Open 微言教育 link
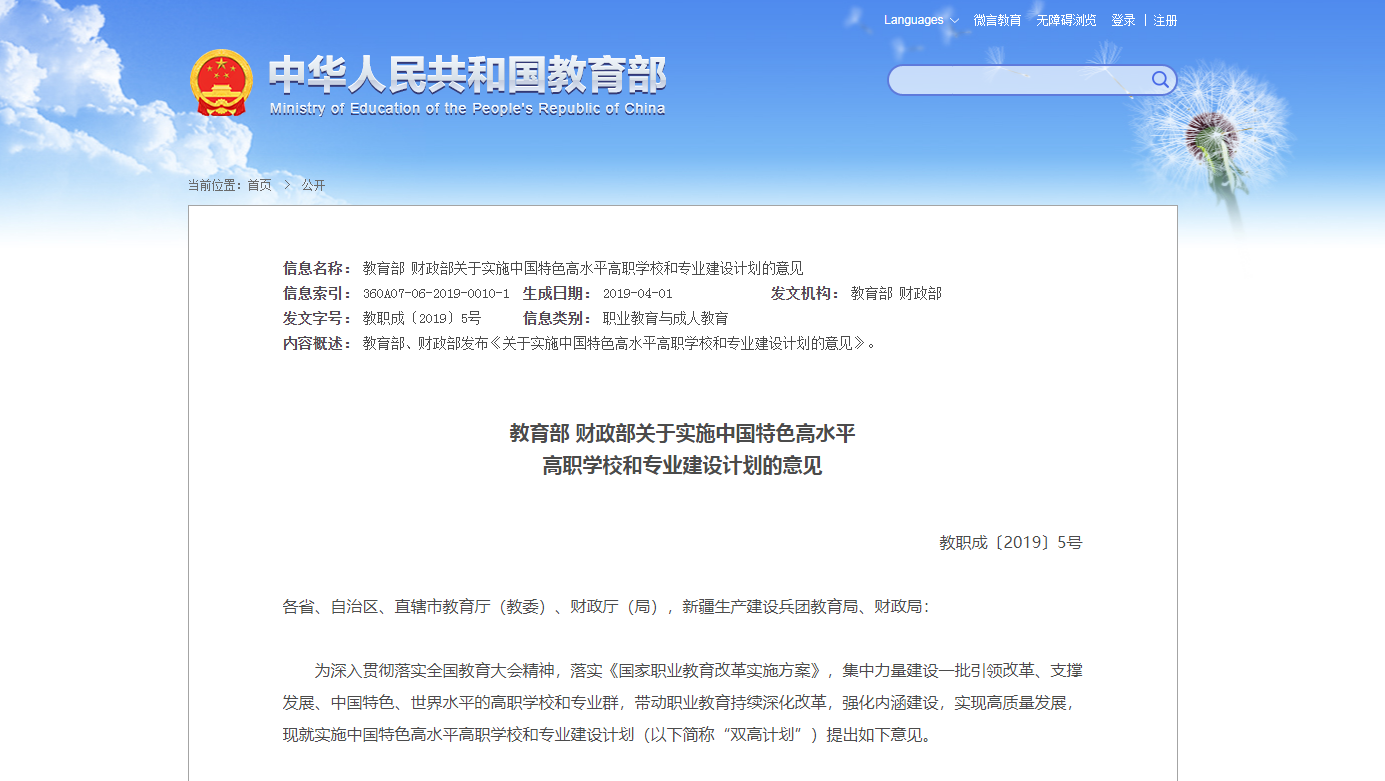The width and height of the screenshot is (1385, 781). click(x=997, y=20)
